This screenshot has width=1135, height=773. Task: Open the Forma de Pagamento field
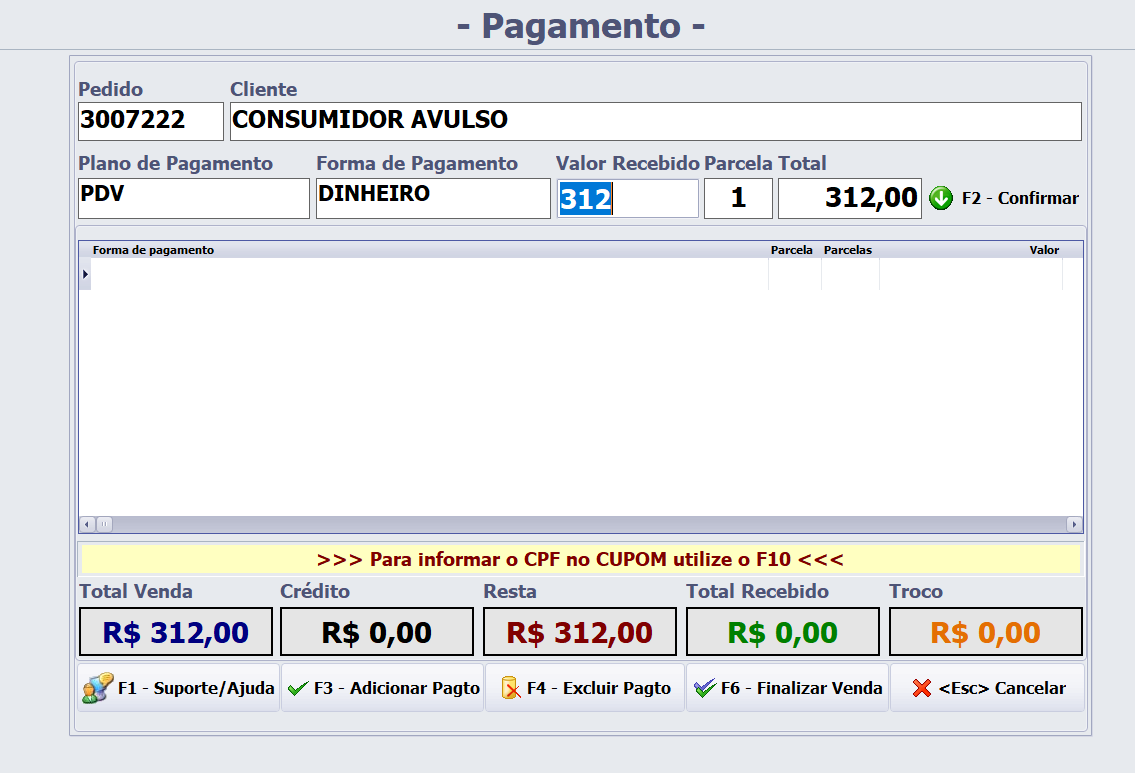pos(432,198)
